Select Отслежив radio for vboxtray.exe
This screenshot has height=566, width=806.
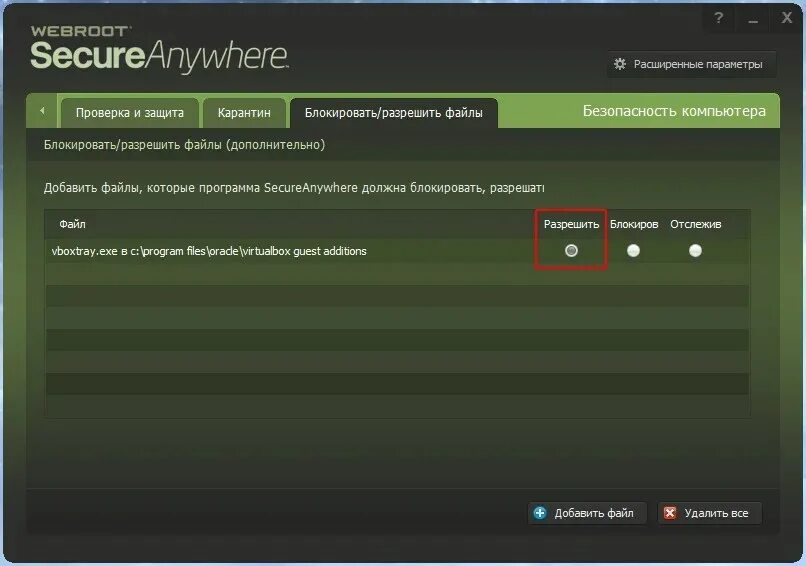click(x=695, y=250)
